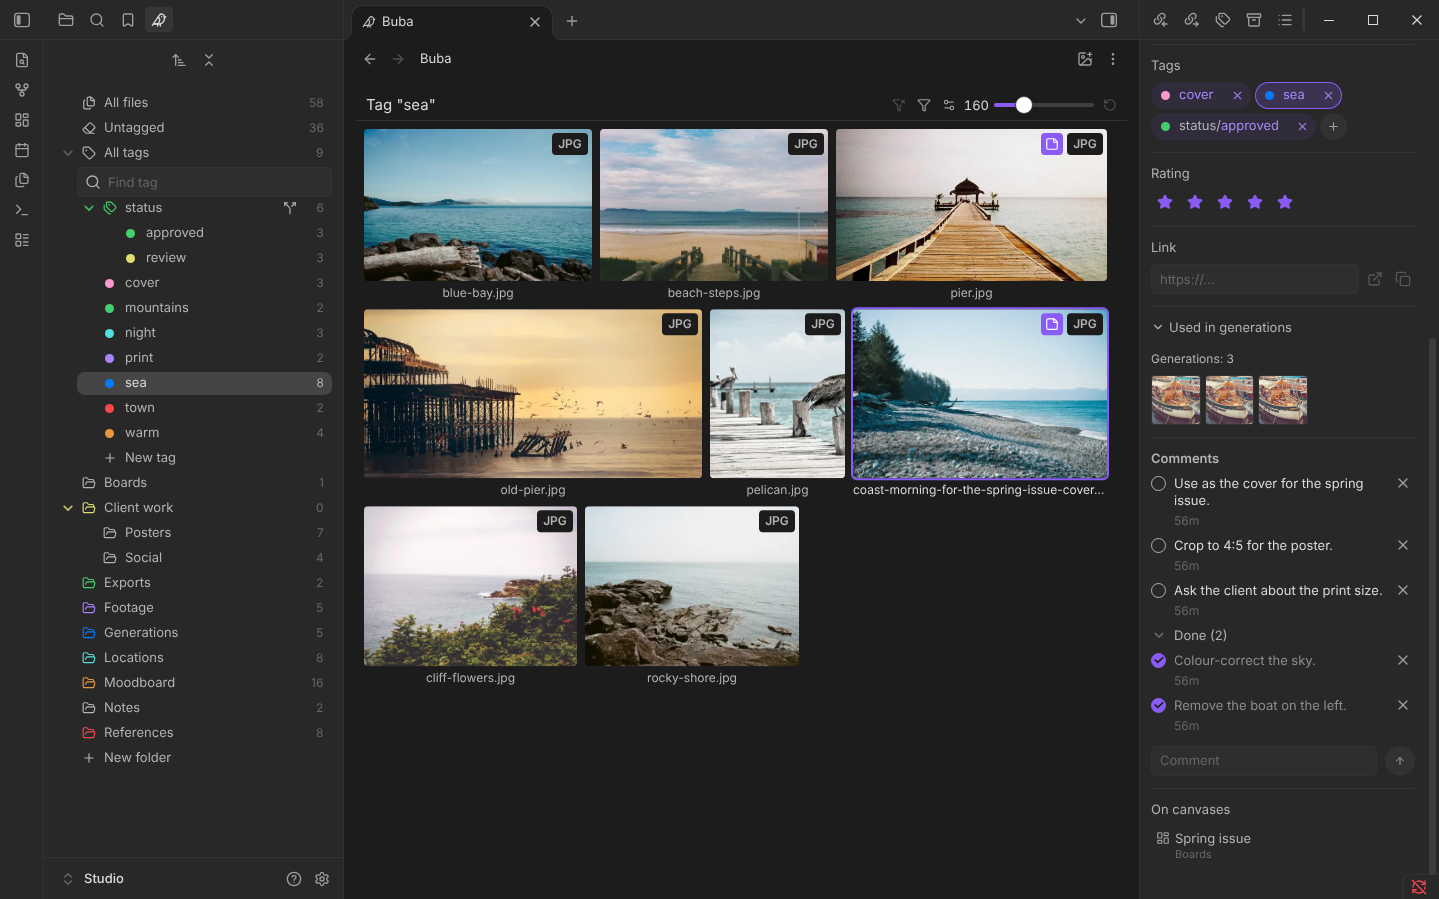Open the bookmarks icon in top bar
The image size is (1439, 899).
128,20
